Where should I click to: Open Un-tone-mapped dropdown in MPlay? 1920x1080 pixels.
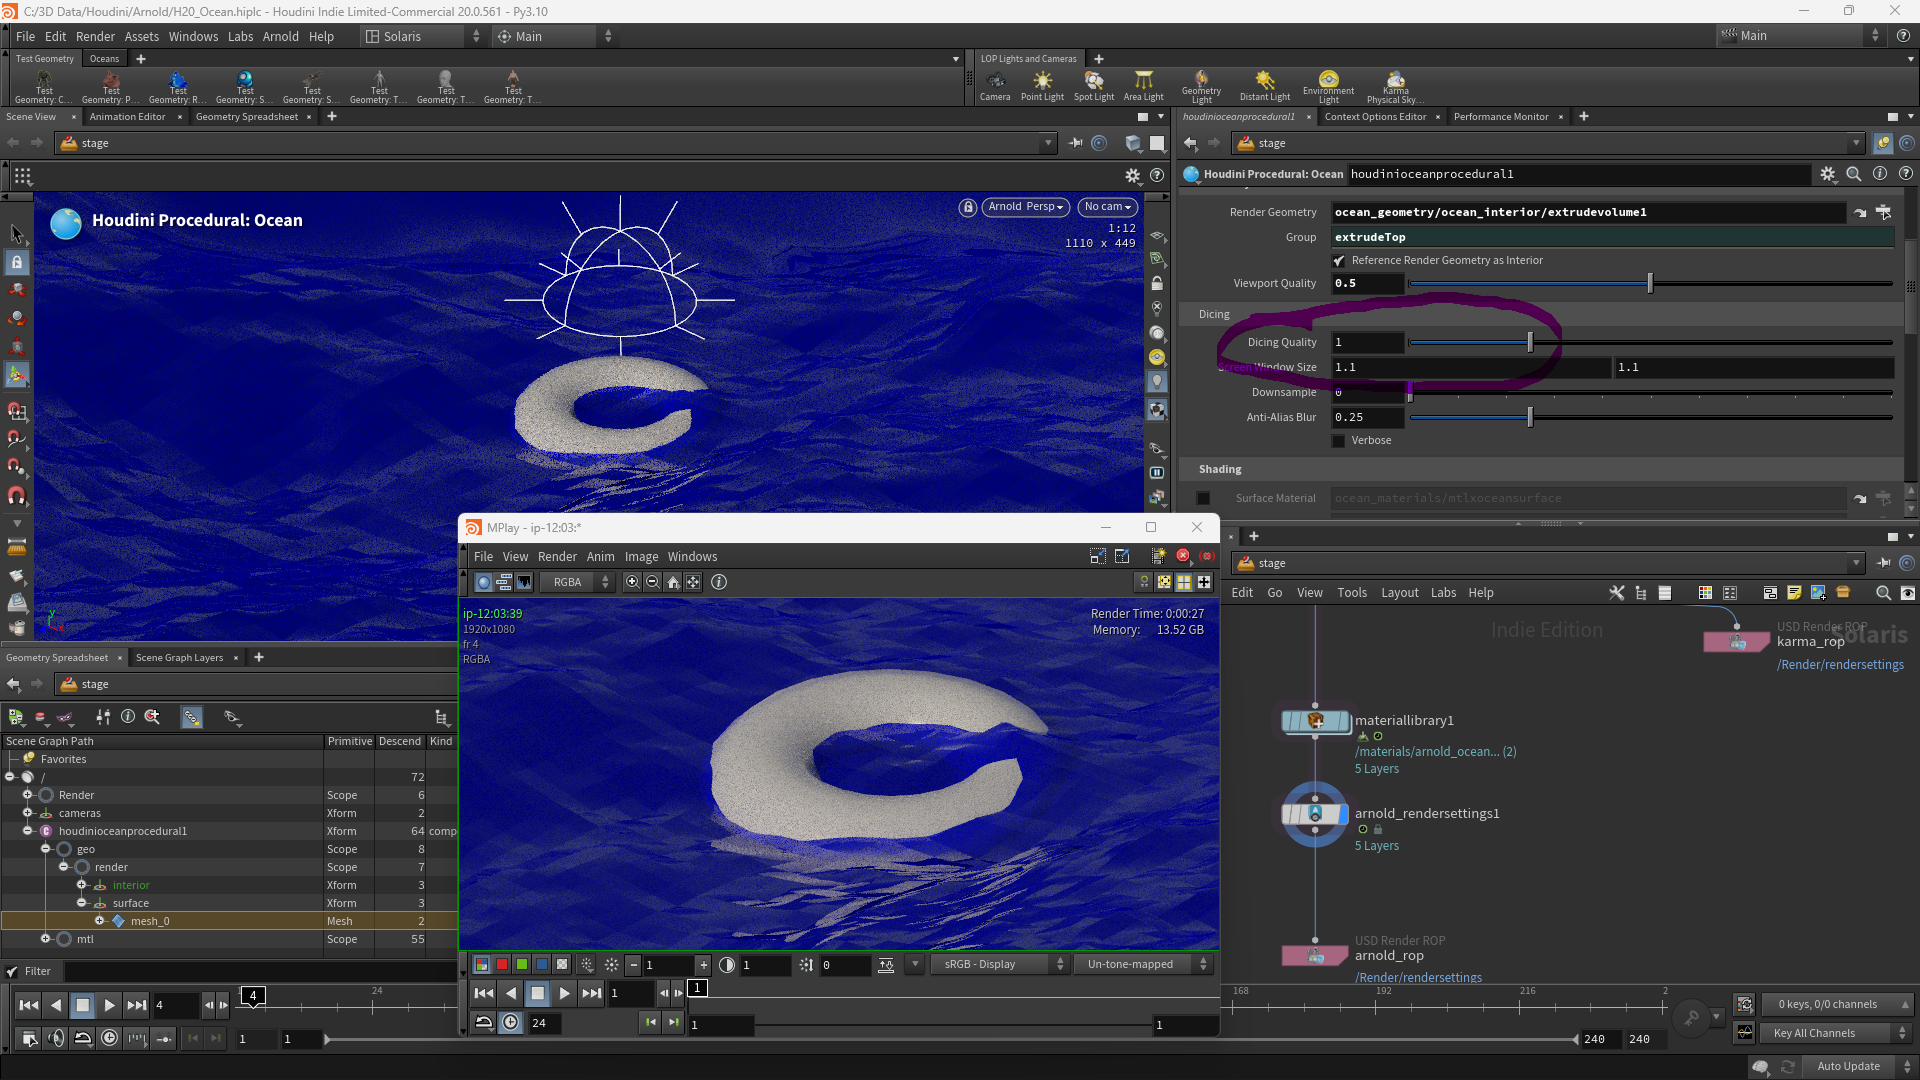1143,965
